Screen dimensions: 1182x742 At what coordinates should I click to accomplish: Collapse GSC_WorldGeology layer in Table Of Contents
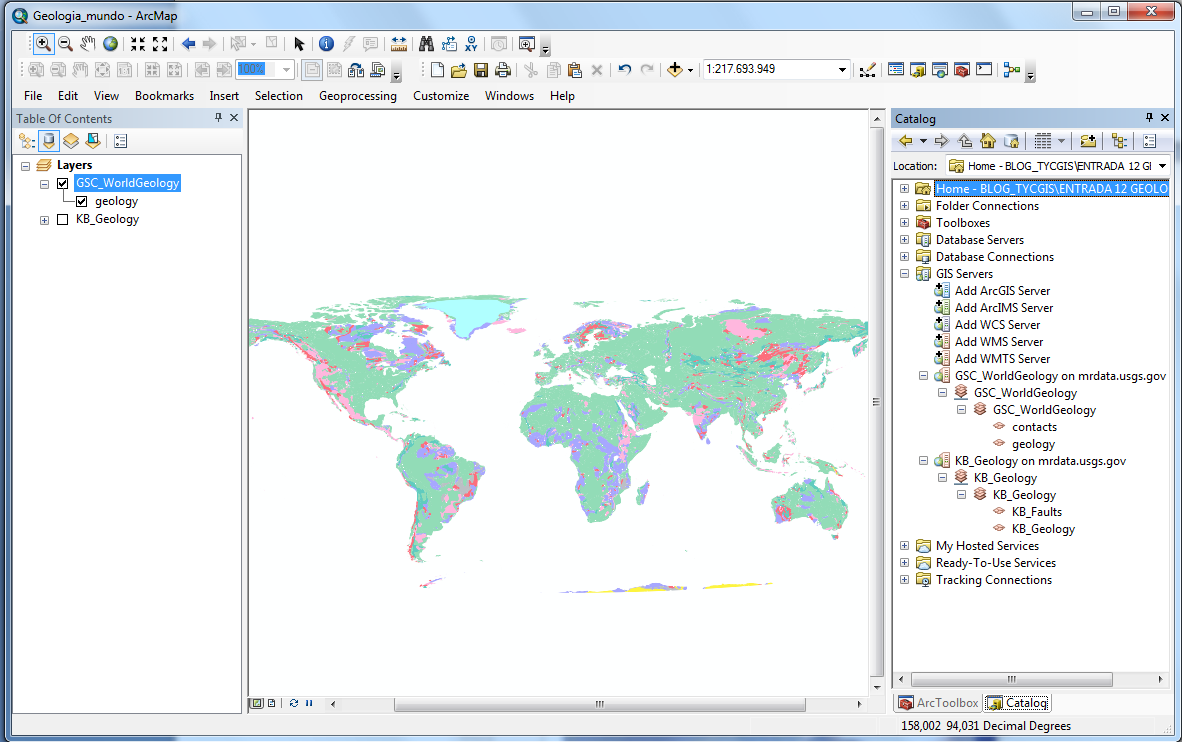44,184
